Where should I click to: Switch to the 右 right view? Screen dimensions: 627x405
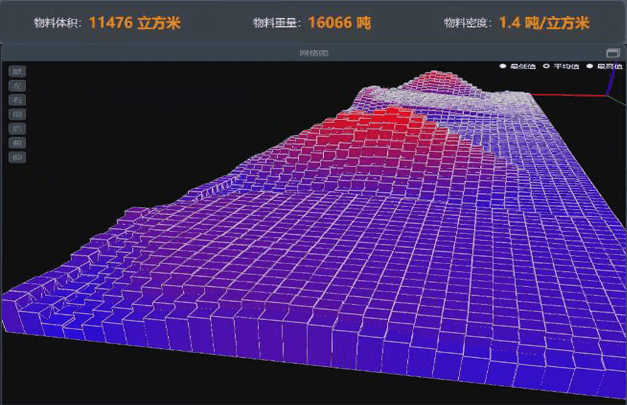tap(17, 100)
